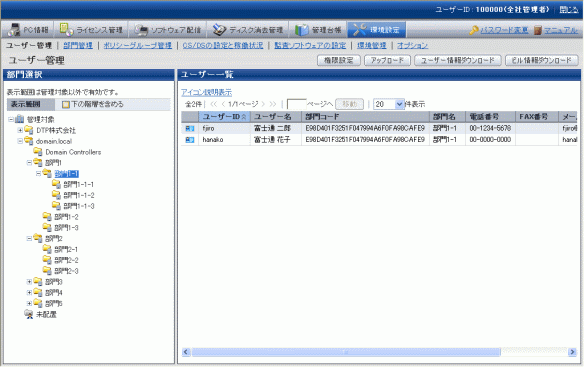584x367 pixels.
Task: Expand the 部門4 node
Action: click(29, 292)
